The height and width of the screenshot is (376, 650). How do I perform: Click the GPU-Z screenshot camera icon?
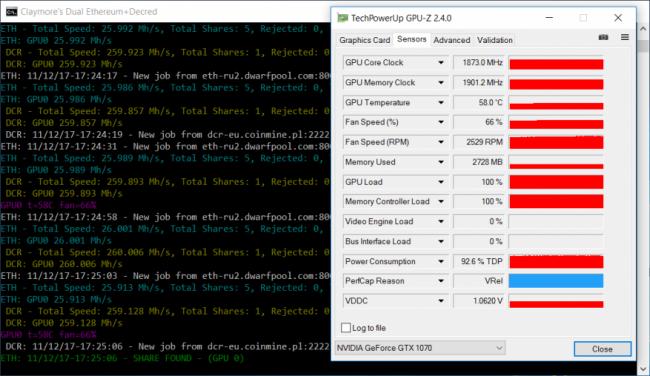coord(603,37)
